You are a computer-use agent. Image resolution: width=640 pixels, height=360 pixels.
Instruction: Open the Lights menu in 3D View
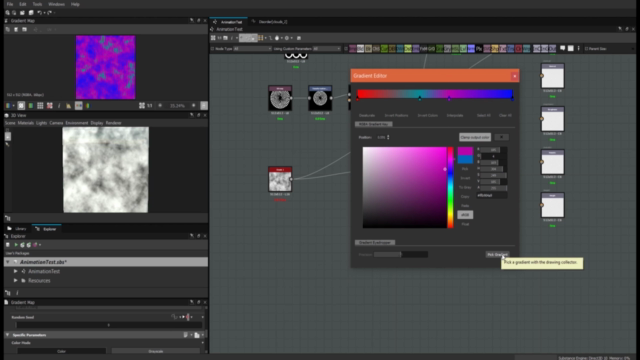click(x=41, y=123)
